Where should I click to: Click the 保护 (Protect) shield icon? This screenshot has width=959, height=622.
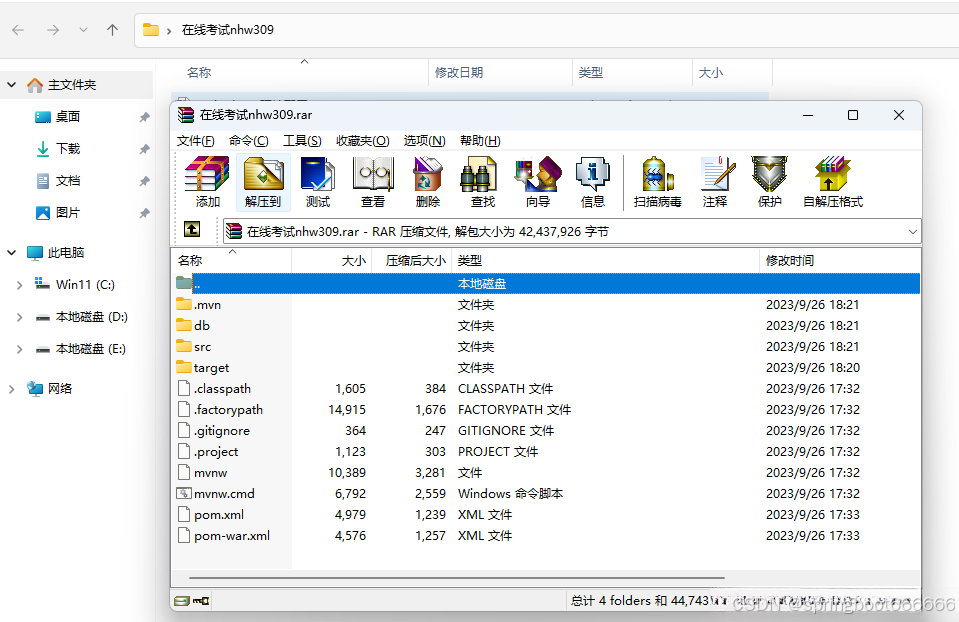pyautogui.click(x=769, y=182)
